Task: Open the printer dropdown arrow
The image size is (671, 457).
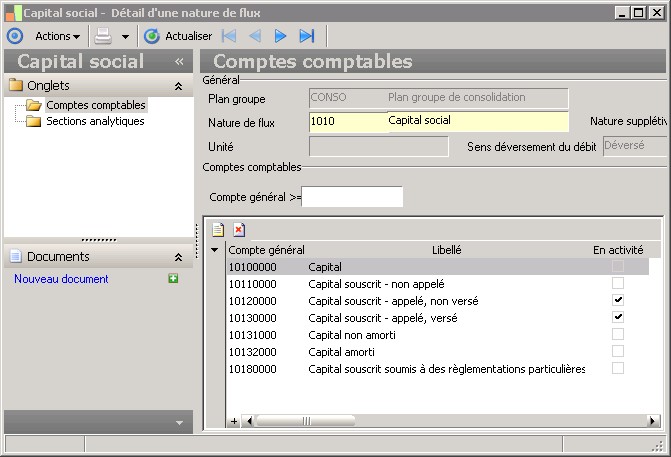Action: click(x=125, y=36)
